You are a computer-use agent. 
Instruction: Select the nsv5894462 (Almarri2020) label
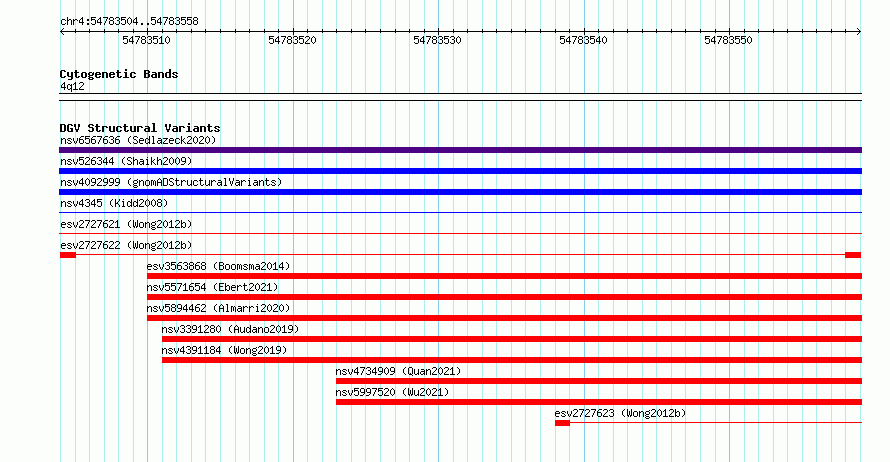tap(218, 308)
